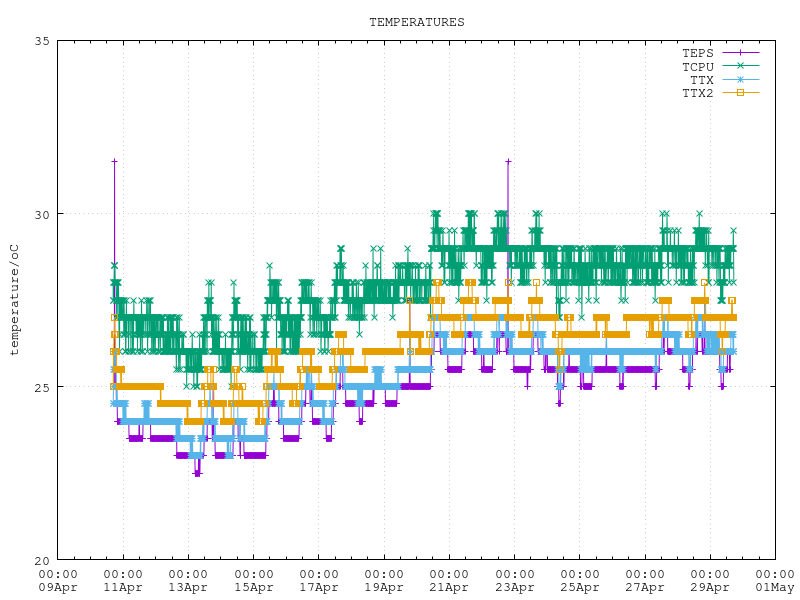The image size is (800, 600).
Task: Click the TEPS spike peak near 23Apr
Action: coord(508,161)
